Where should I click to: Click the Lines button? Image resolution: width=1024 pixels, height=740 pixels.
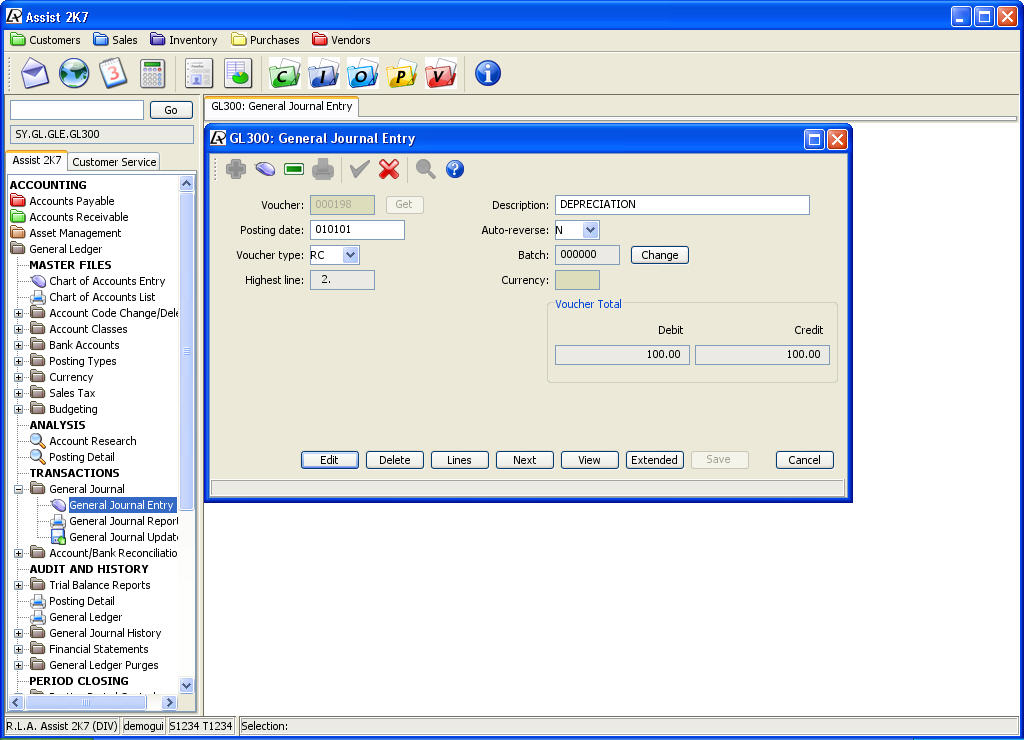(459, 460)
